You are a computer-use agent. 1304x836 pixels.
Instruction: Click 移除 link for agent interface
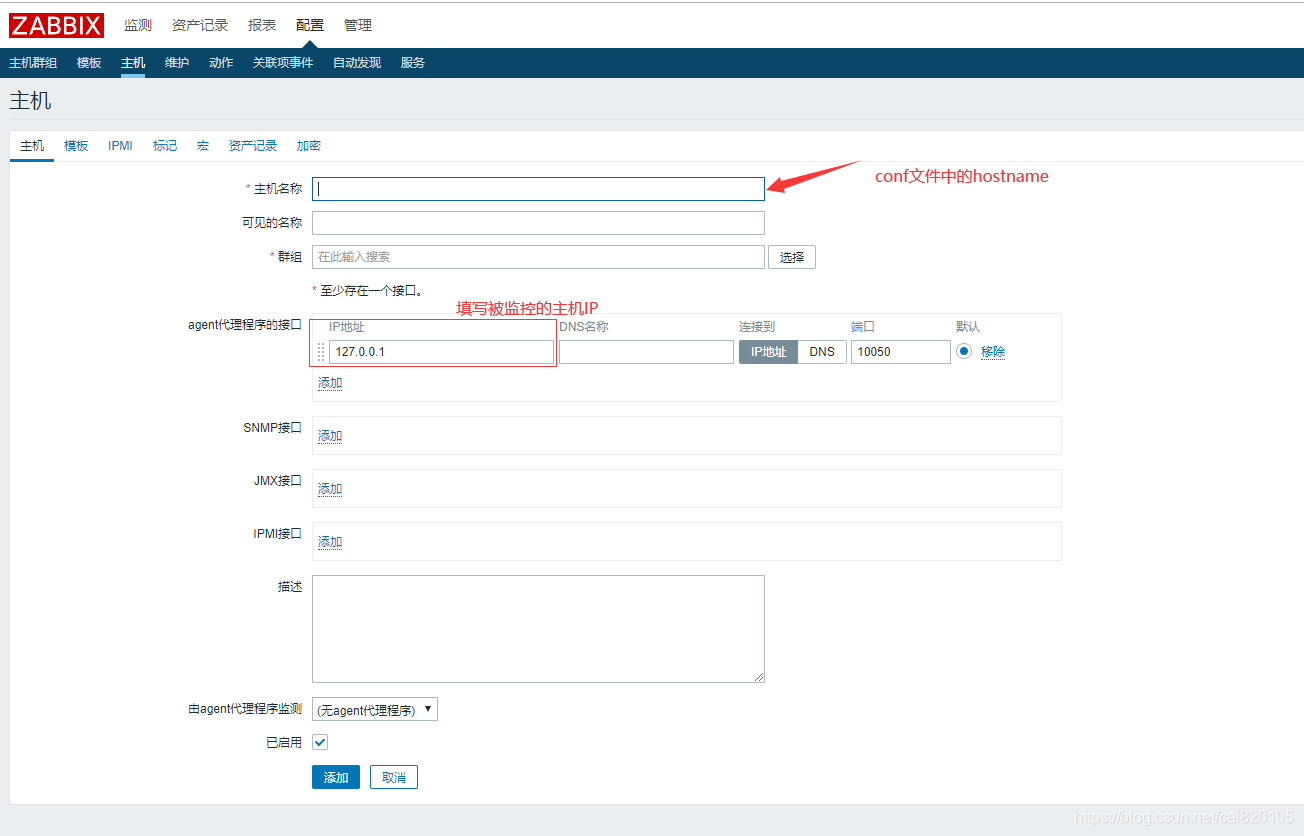tap(993, 352)
